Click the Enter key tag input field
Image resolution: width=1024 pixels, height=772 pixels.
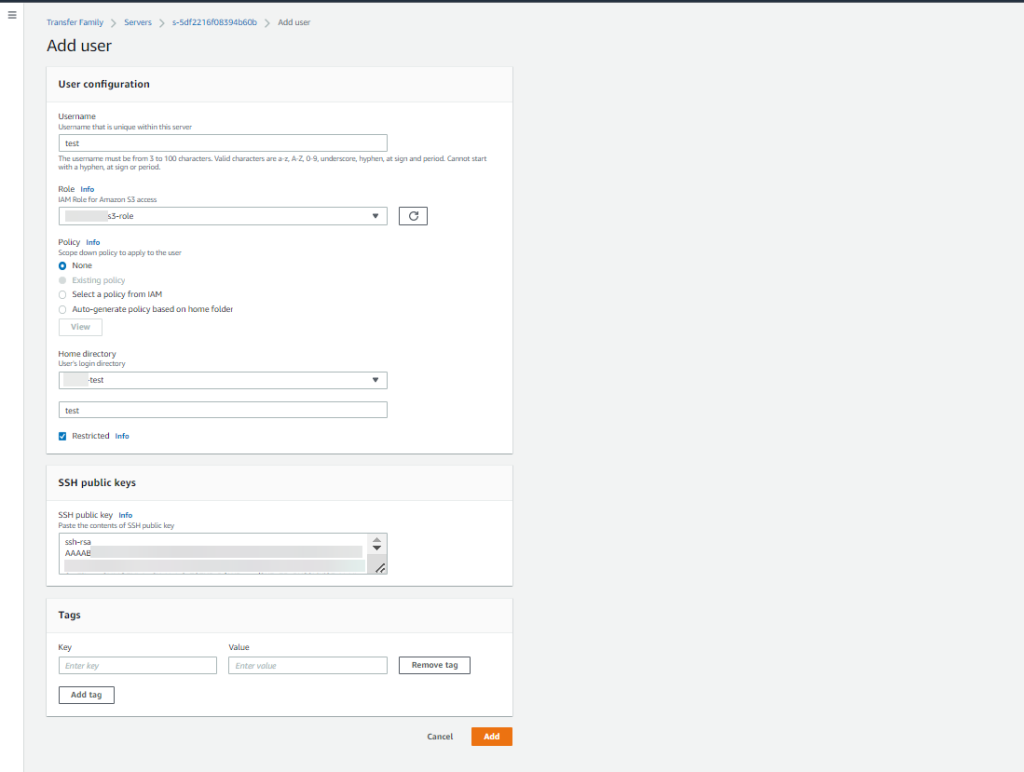(x=137, y=665)
